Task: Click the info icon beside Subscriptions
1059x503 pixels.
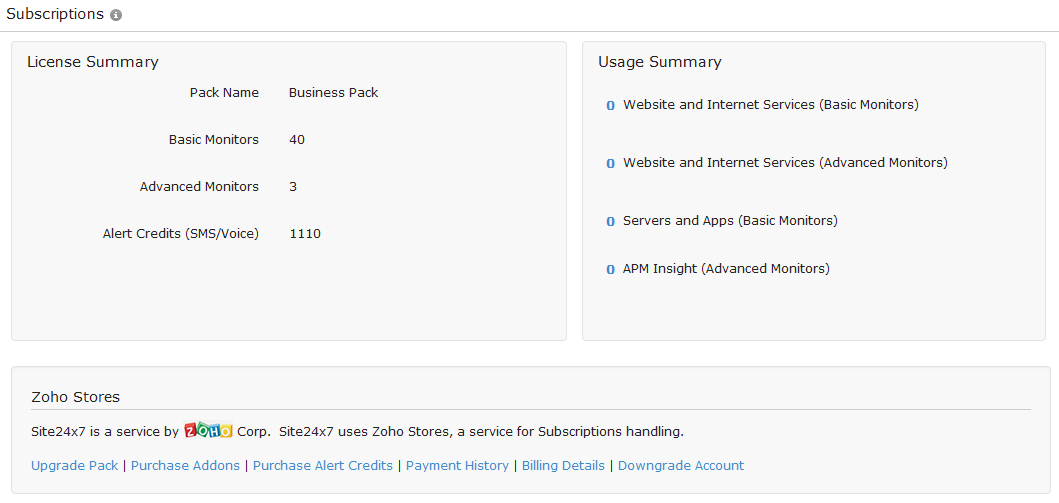Action: [116, 16]
